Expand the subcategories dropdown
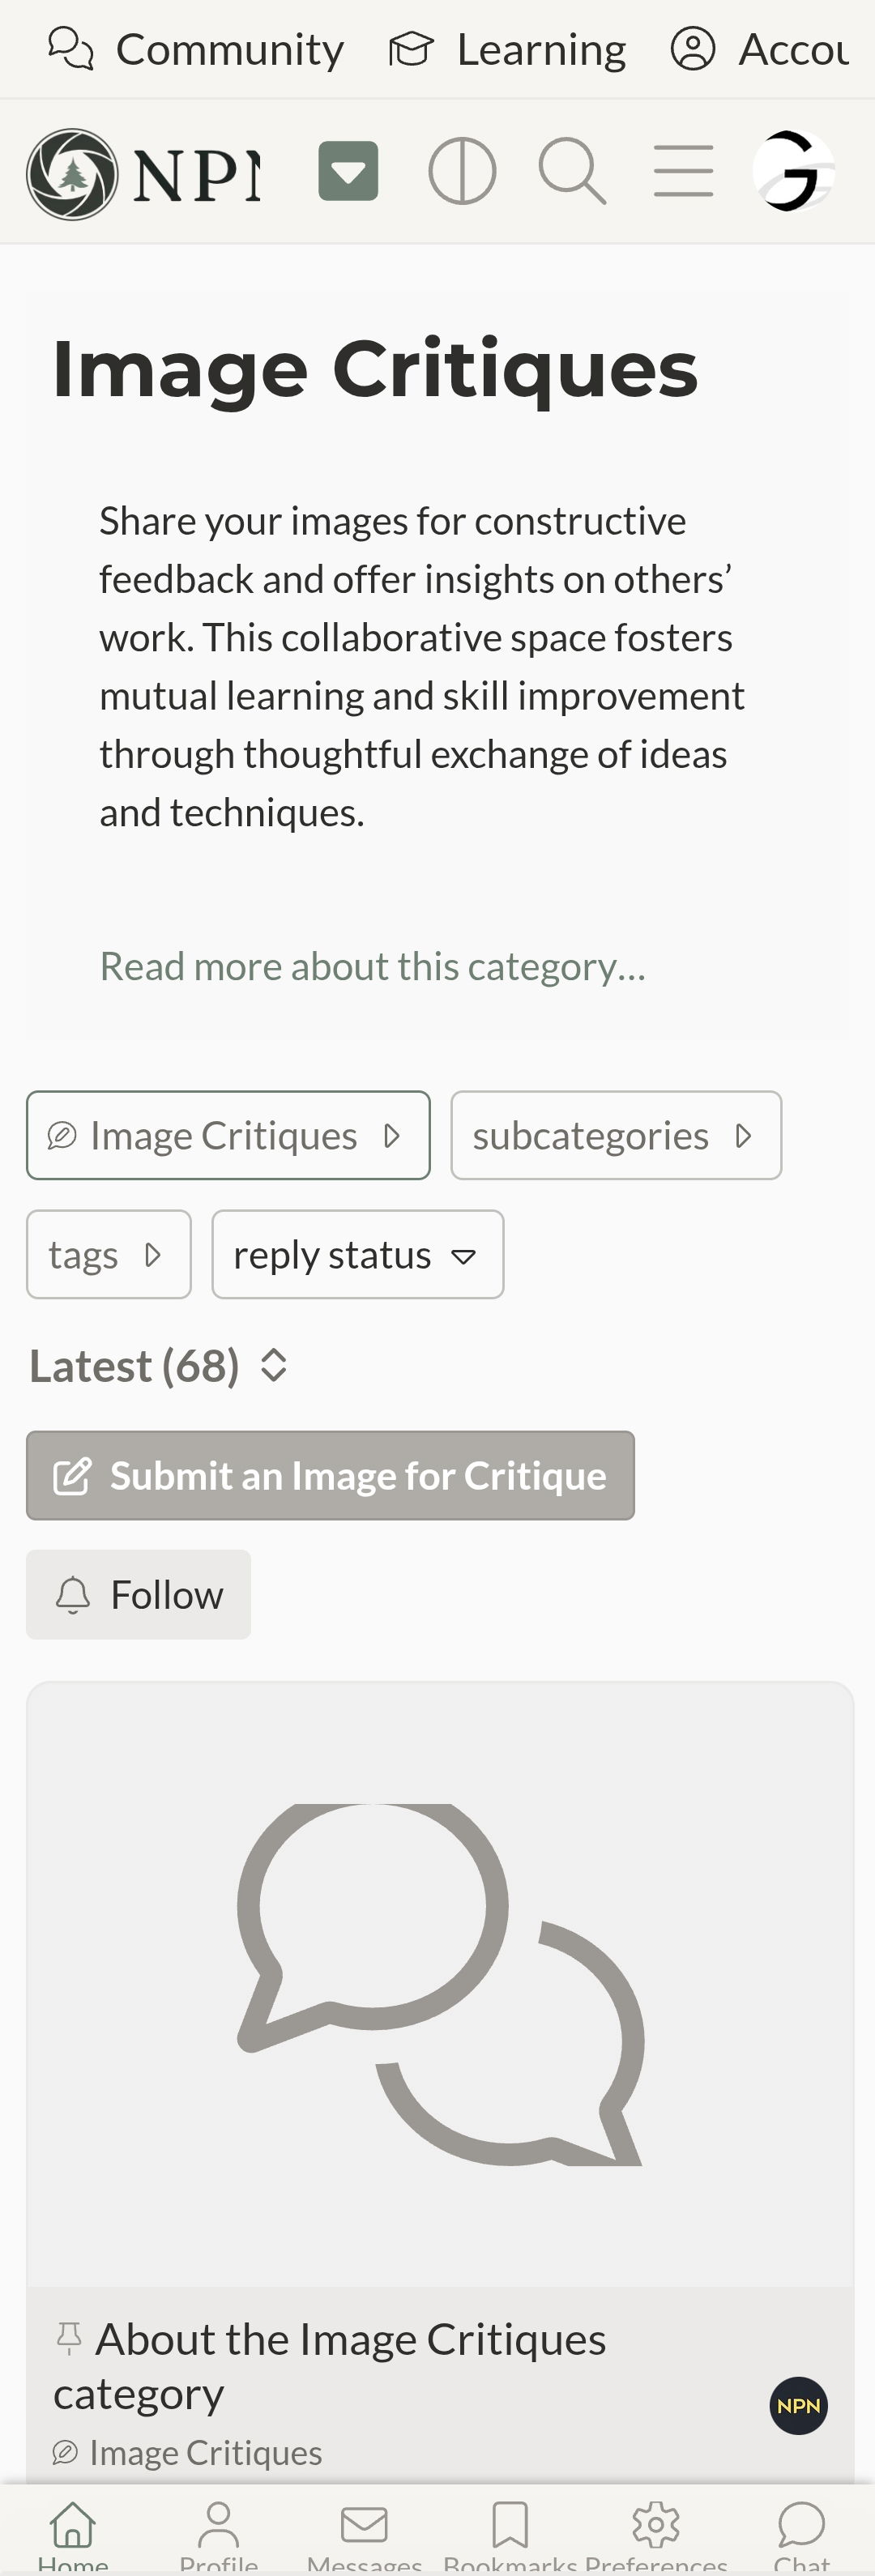Screen dimensions: 875x2576 tap(616, 1135)
